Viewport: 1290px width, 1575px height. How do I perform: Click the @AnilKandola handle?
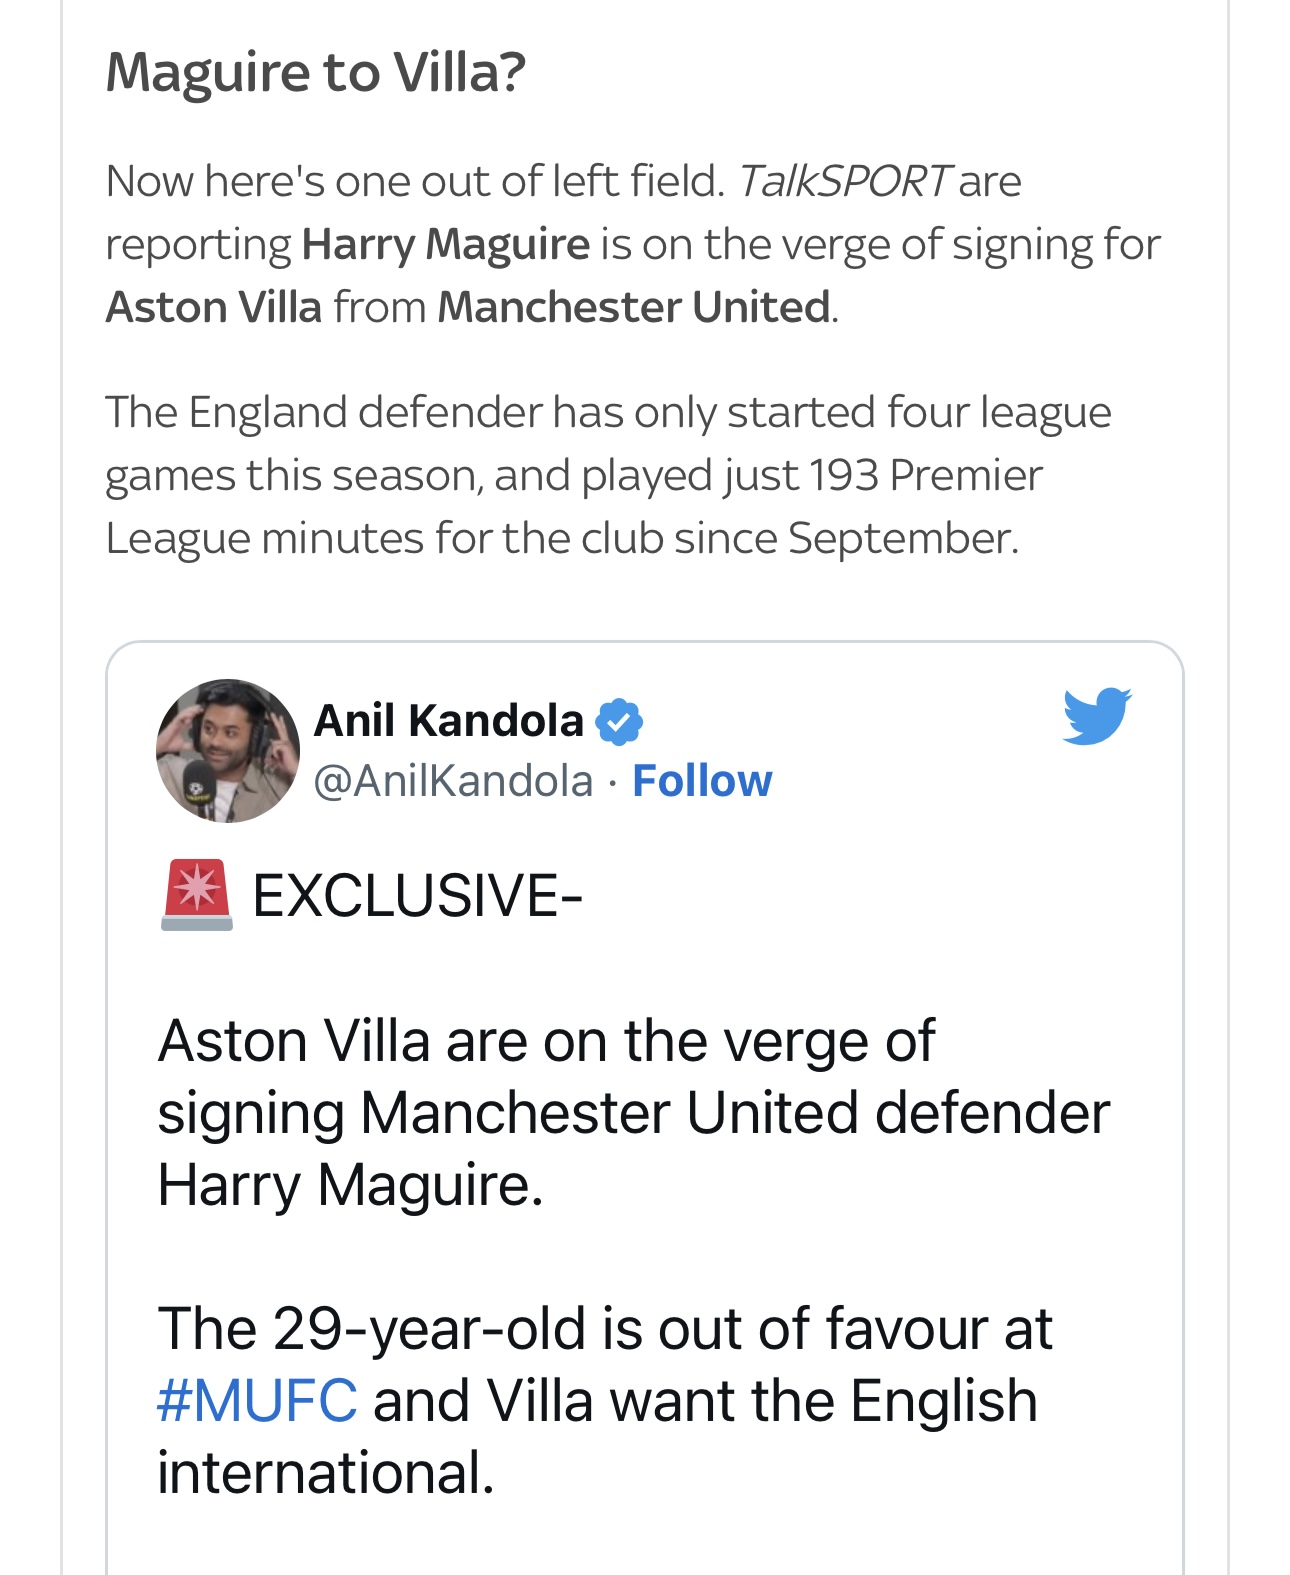pos(453,781)
